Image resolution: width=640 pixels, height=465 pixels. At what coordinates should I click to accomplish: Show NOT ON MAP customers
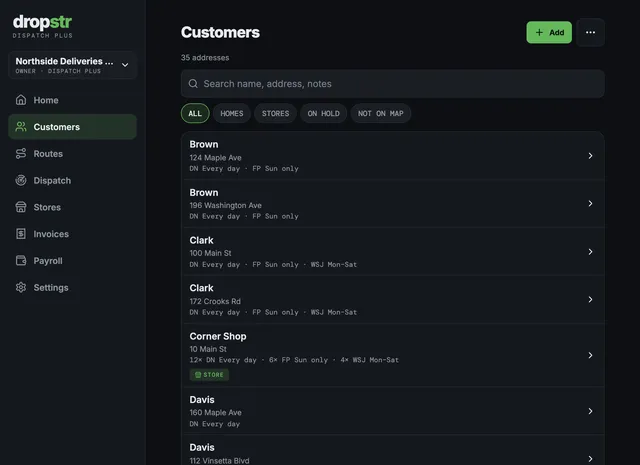(x=381, y=113)
